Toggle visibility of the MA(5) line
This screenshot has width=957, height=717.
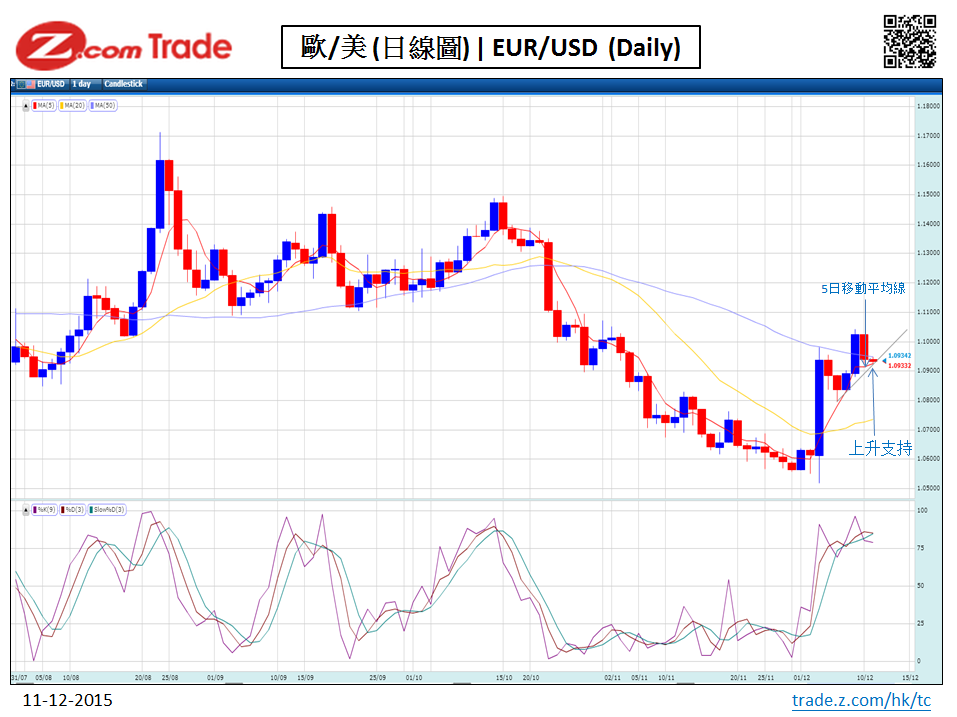coord(35,105)
